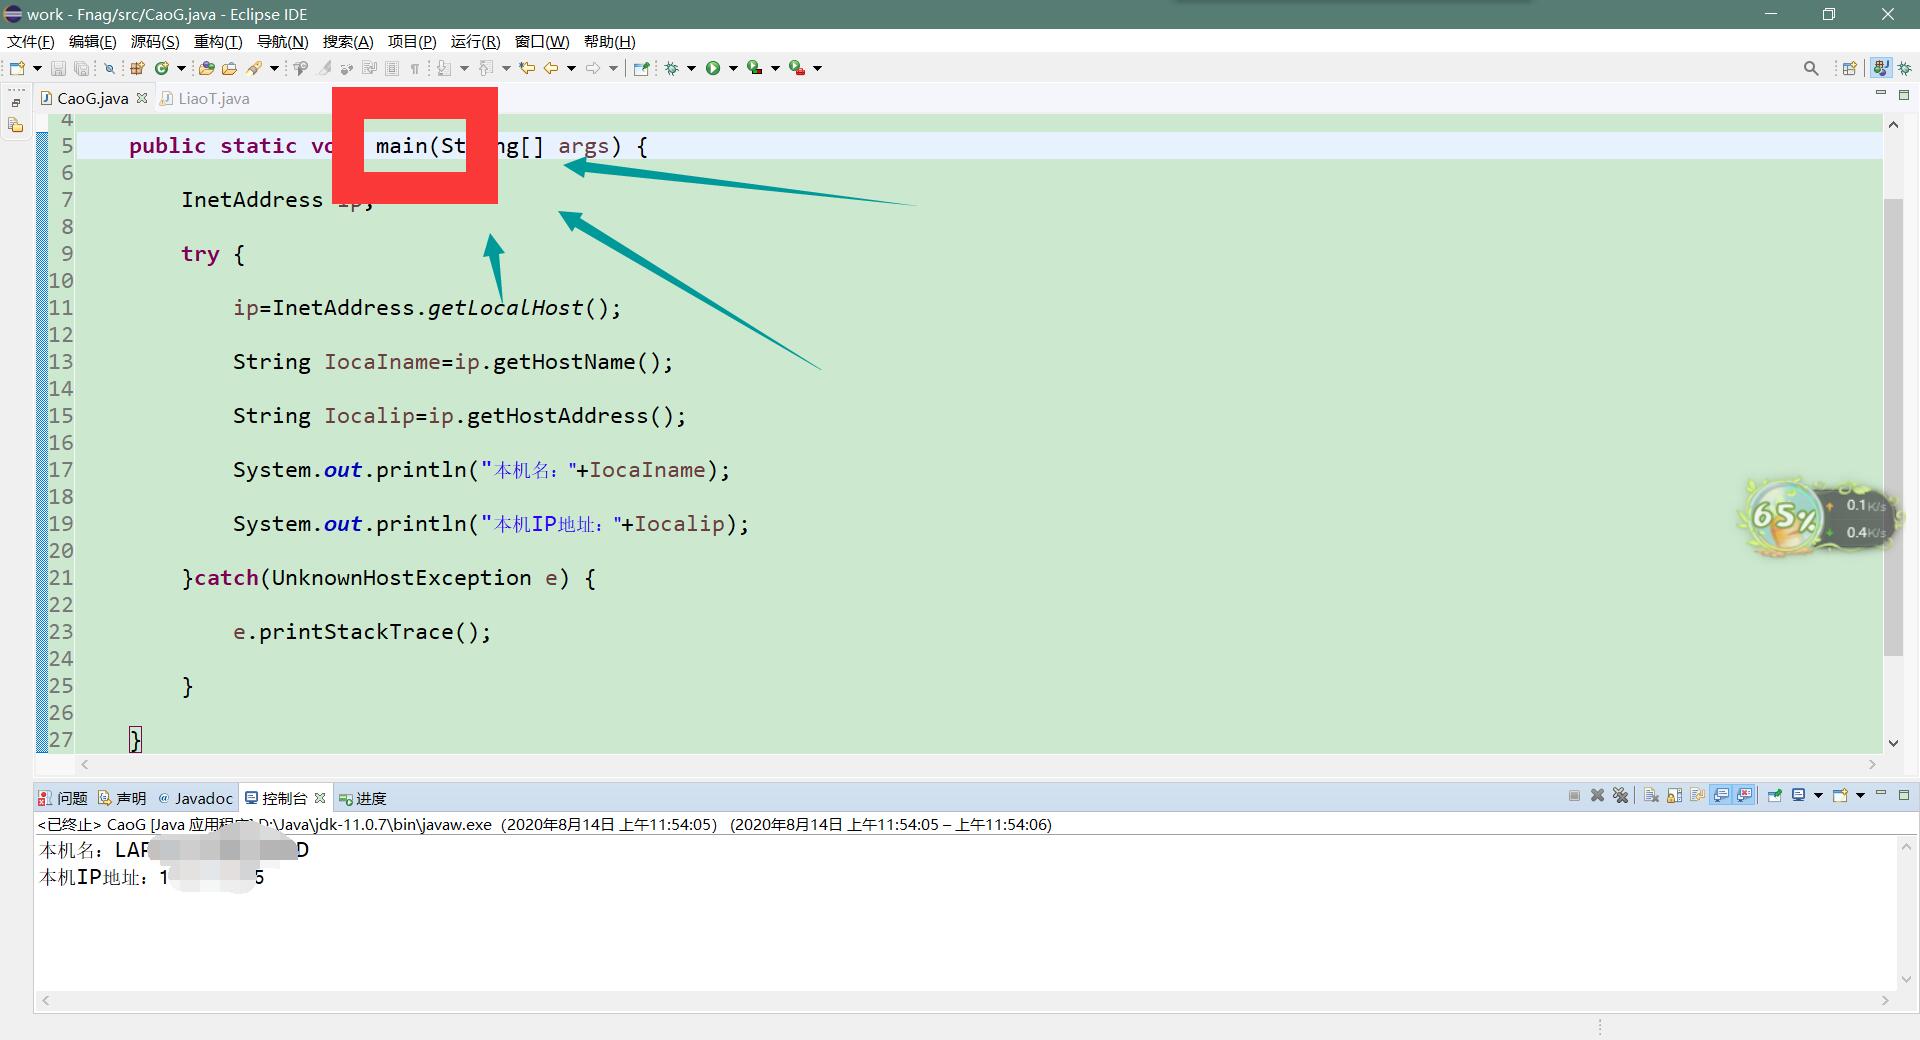The image size is (1920, 1040).
Task: Open dropdown beside Search flashlight icon
Action: pyautogui.click(x=274, y=68)
